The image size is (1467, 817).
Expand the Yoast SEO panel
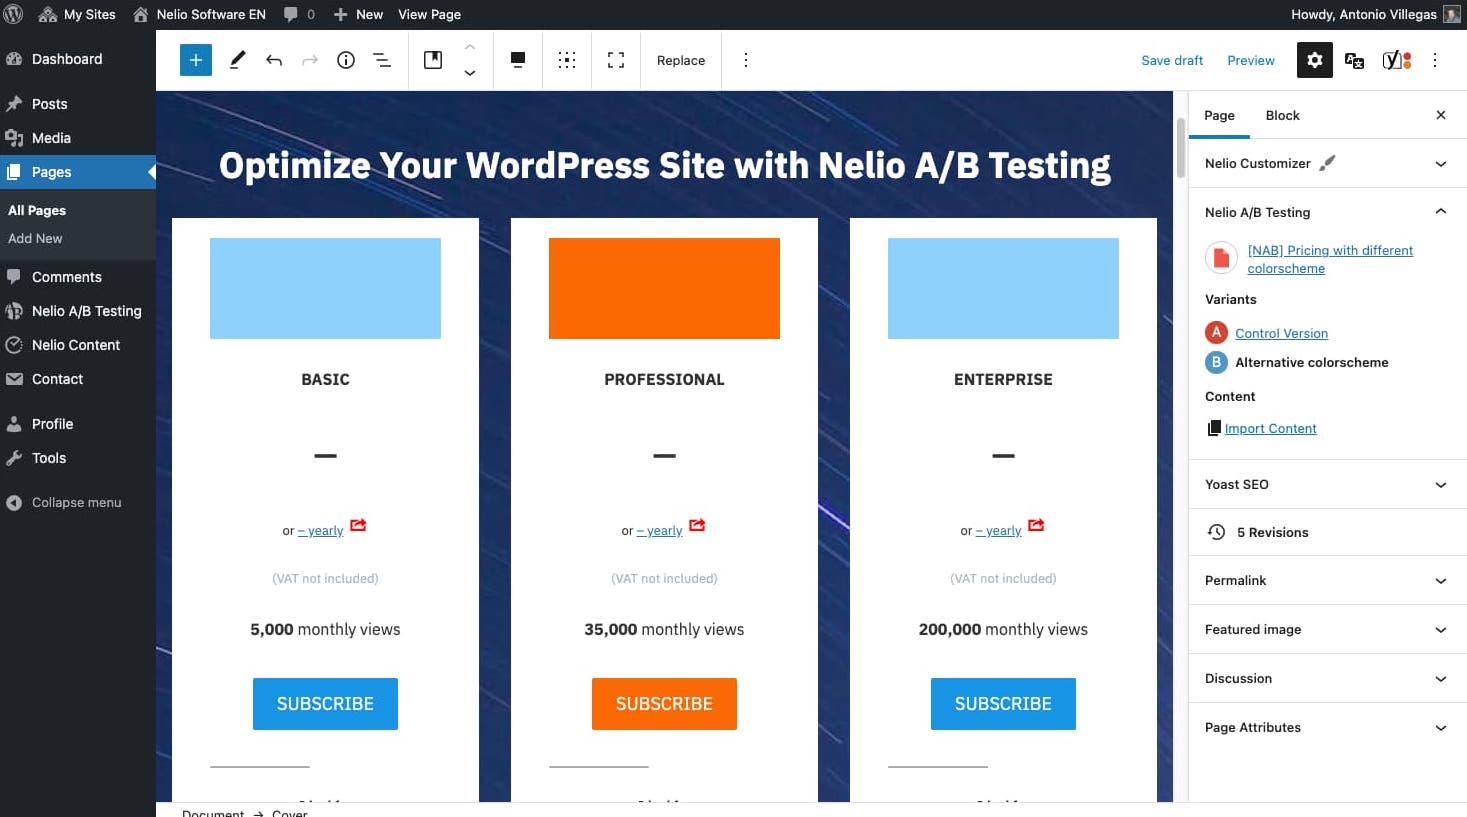point(1328,484)
